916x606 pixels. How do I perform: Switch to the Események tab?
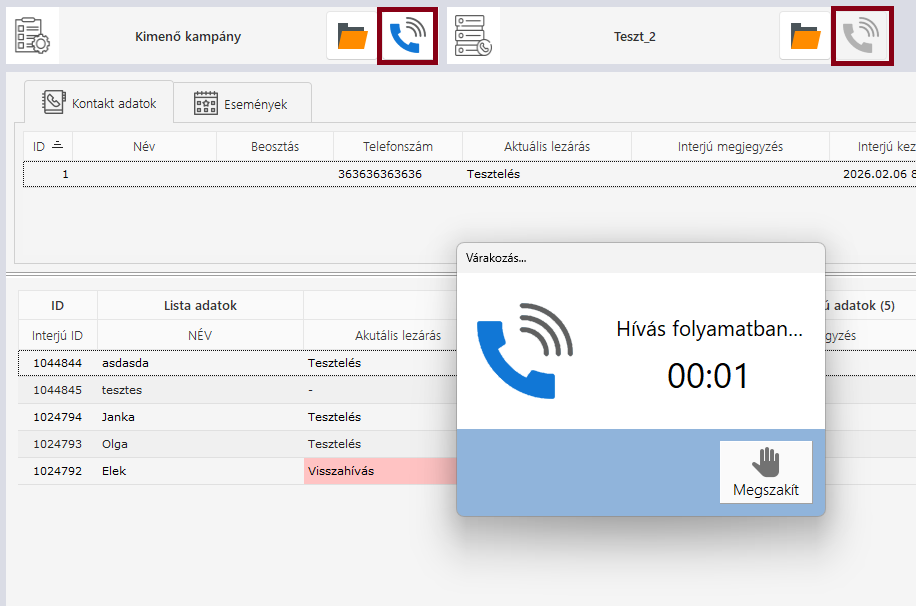(241, 104)
